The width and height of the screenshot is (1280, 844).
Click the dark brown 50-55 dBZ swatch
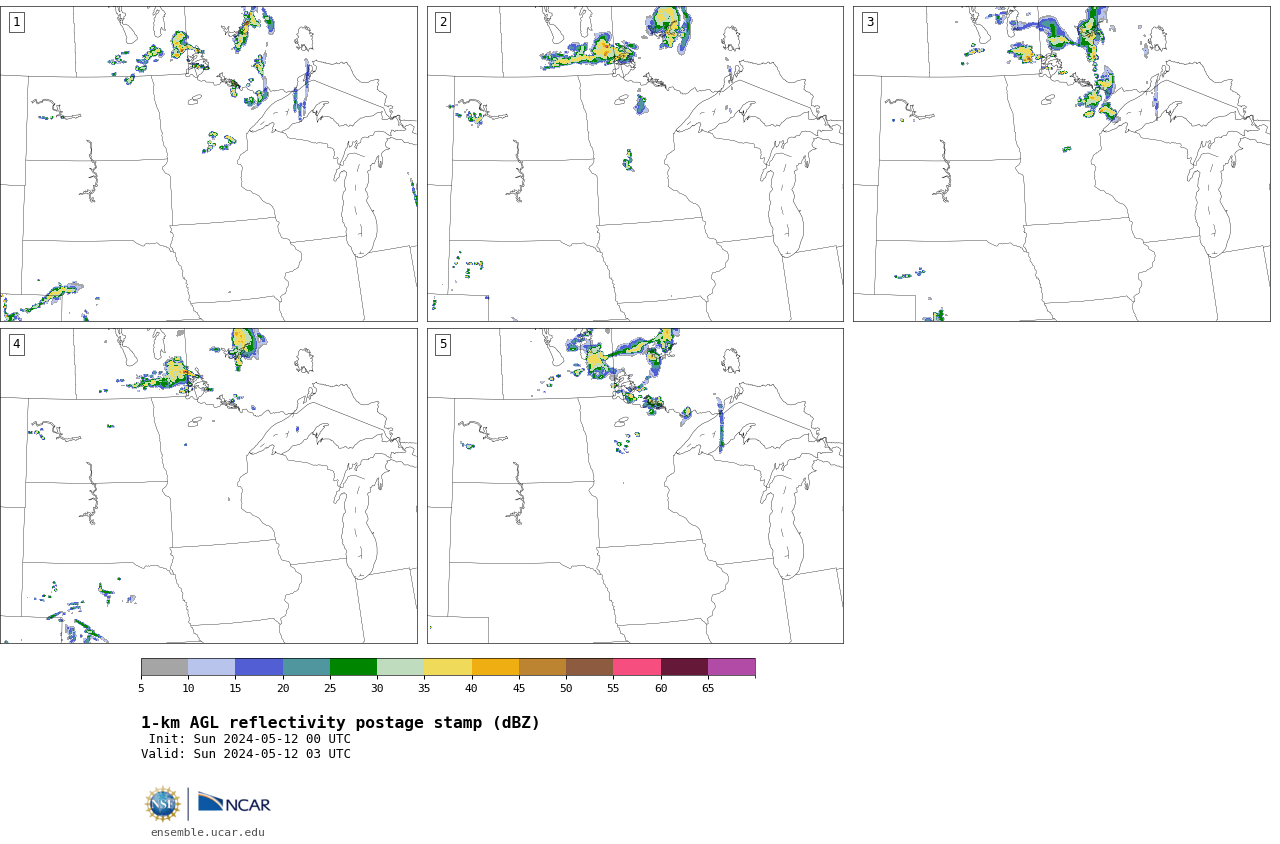click(x=589, y=667)
